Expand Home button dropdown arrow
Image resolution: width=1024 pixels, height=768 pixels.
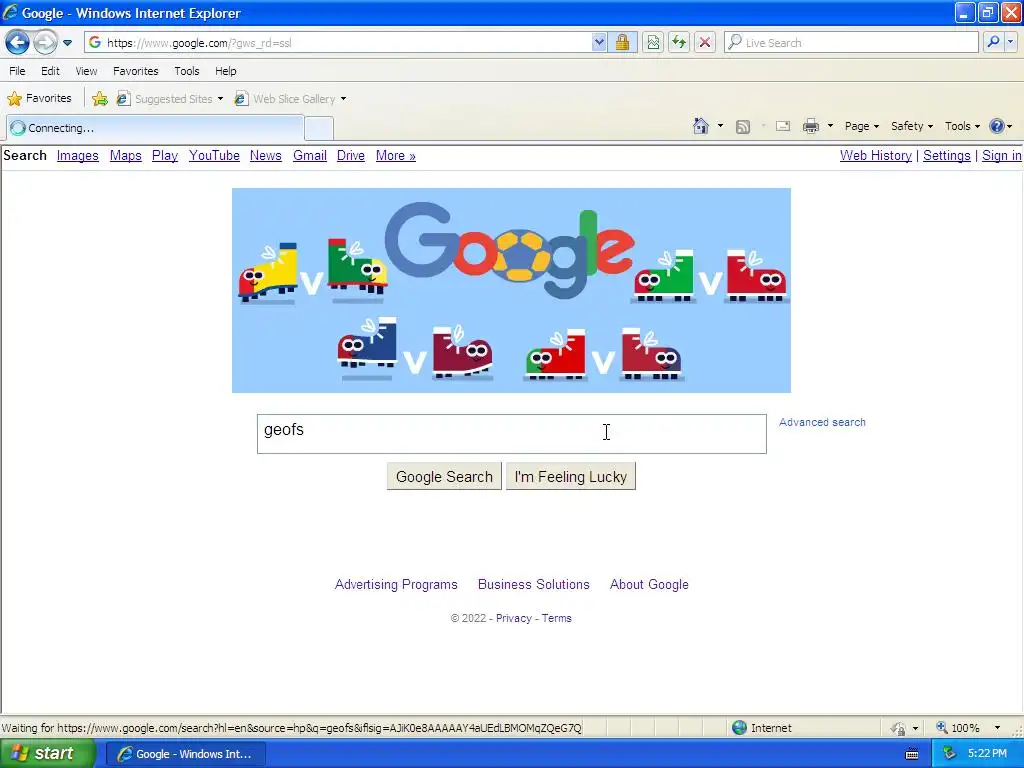pos(720,126)
